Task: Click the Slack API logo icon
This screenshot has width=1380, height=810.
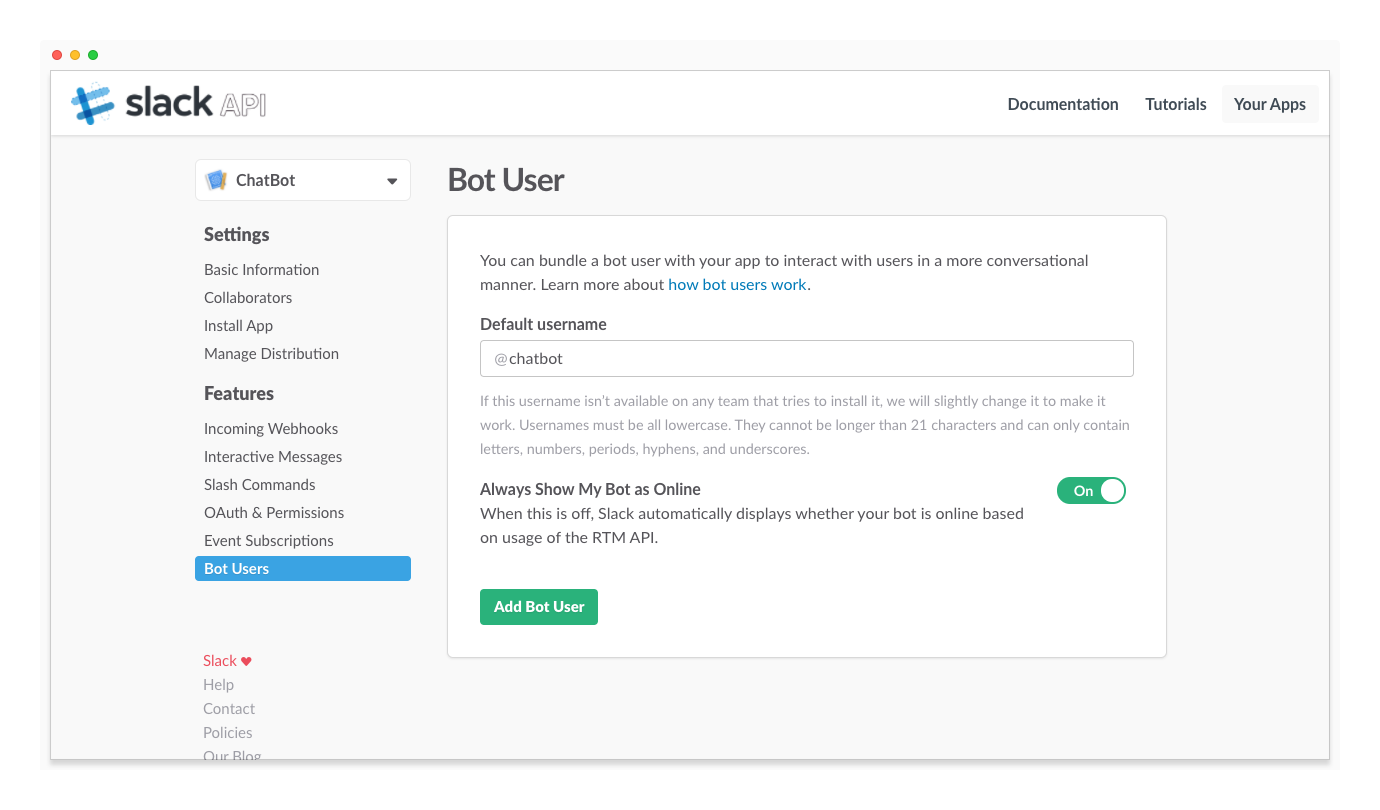Action: click(93, 104)
